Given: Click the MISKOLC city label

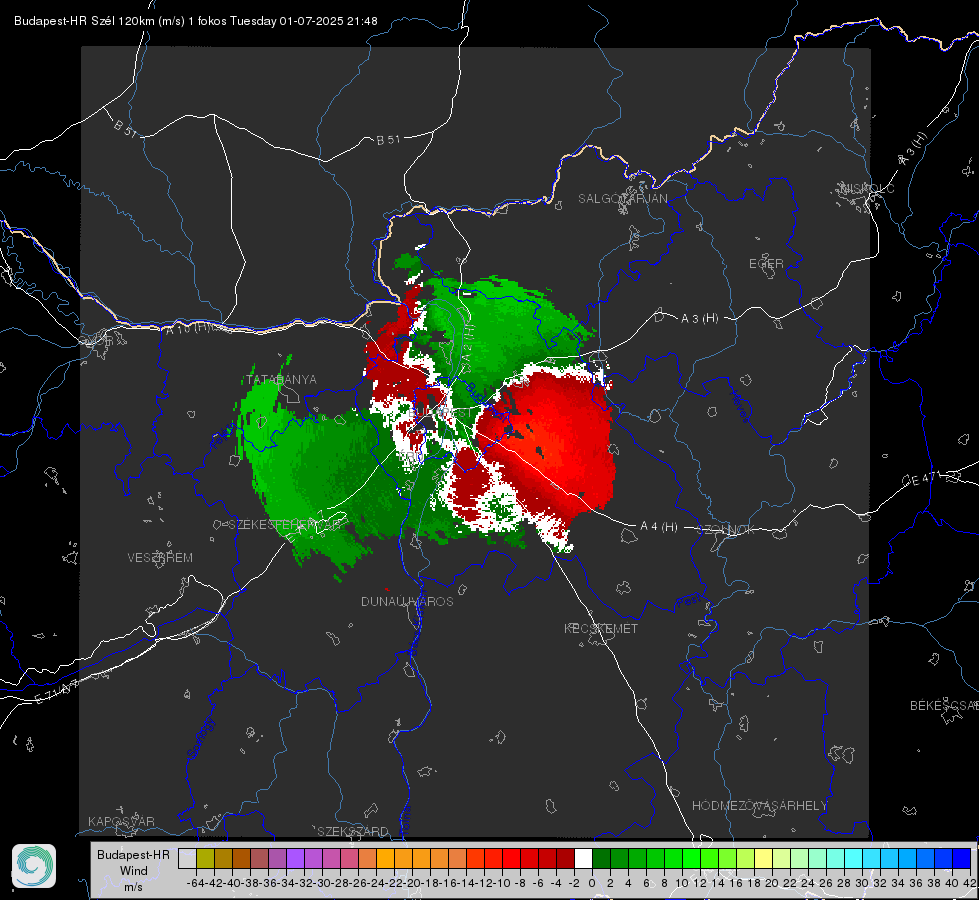Looking at the screenshot, I should (867, 189).
